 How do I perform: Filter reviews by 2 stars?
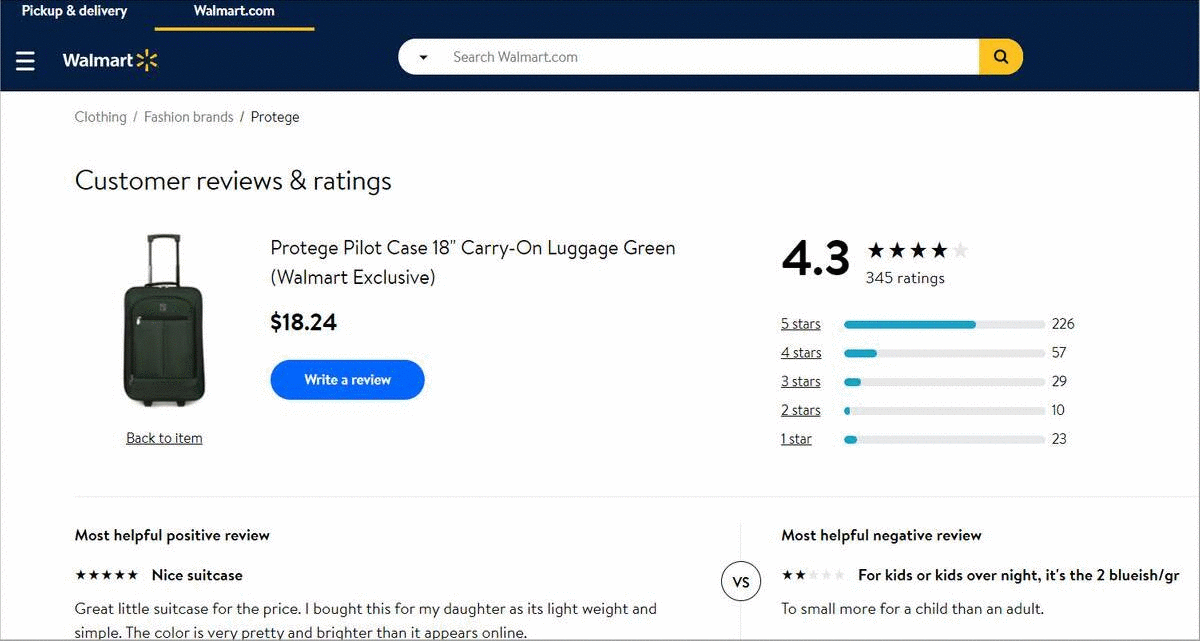pyautogui.click(x=800, y=410)
